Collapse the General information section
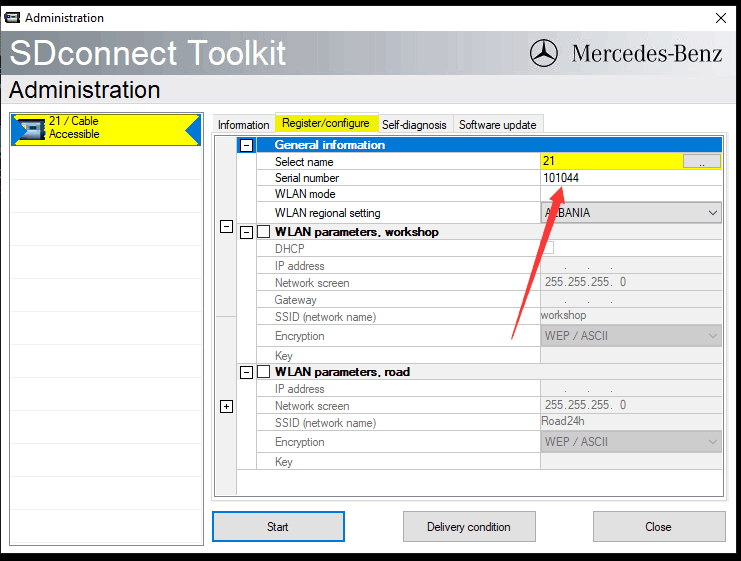Viewport: 741px width, 561px height. (246, 145)
